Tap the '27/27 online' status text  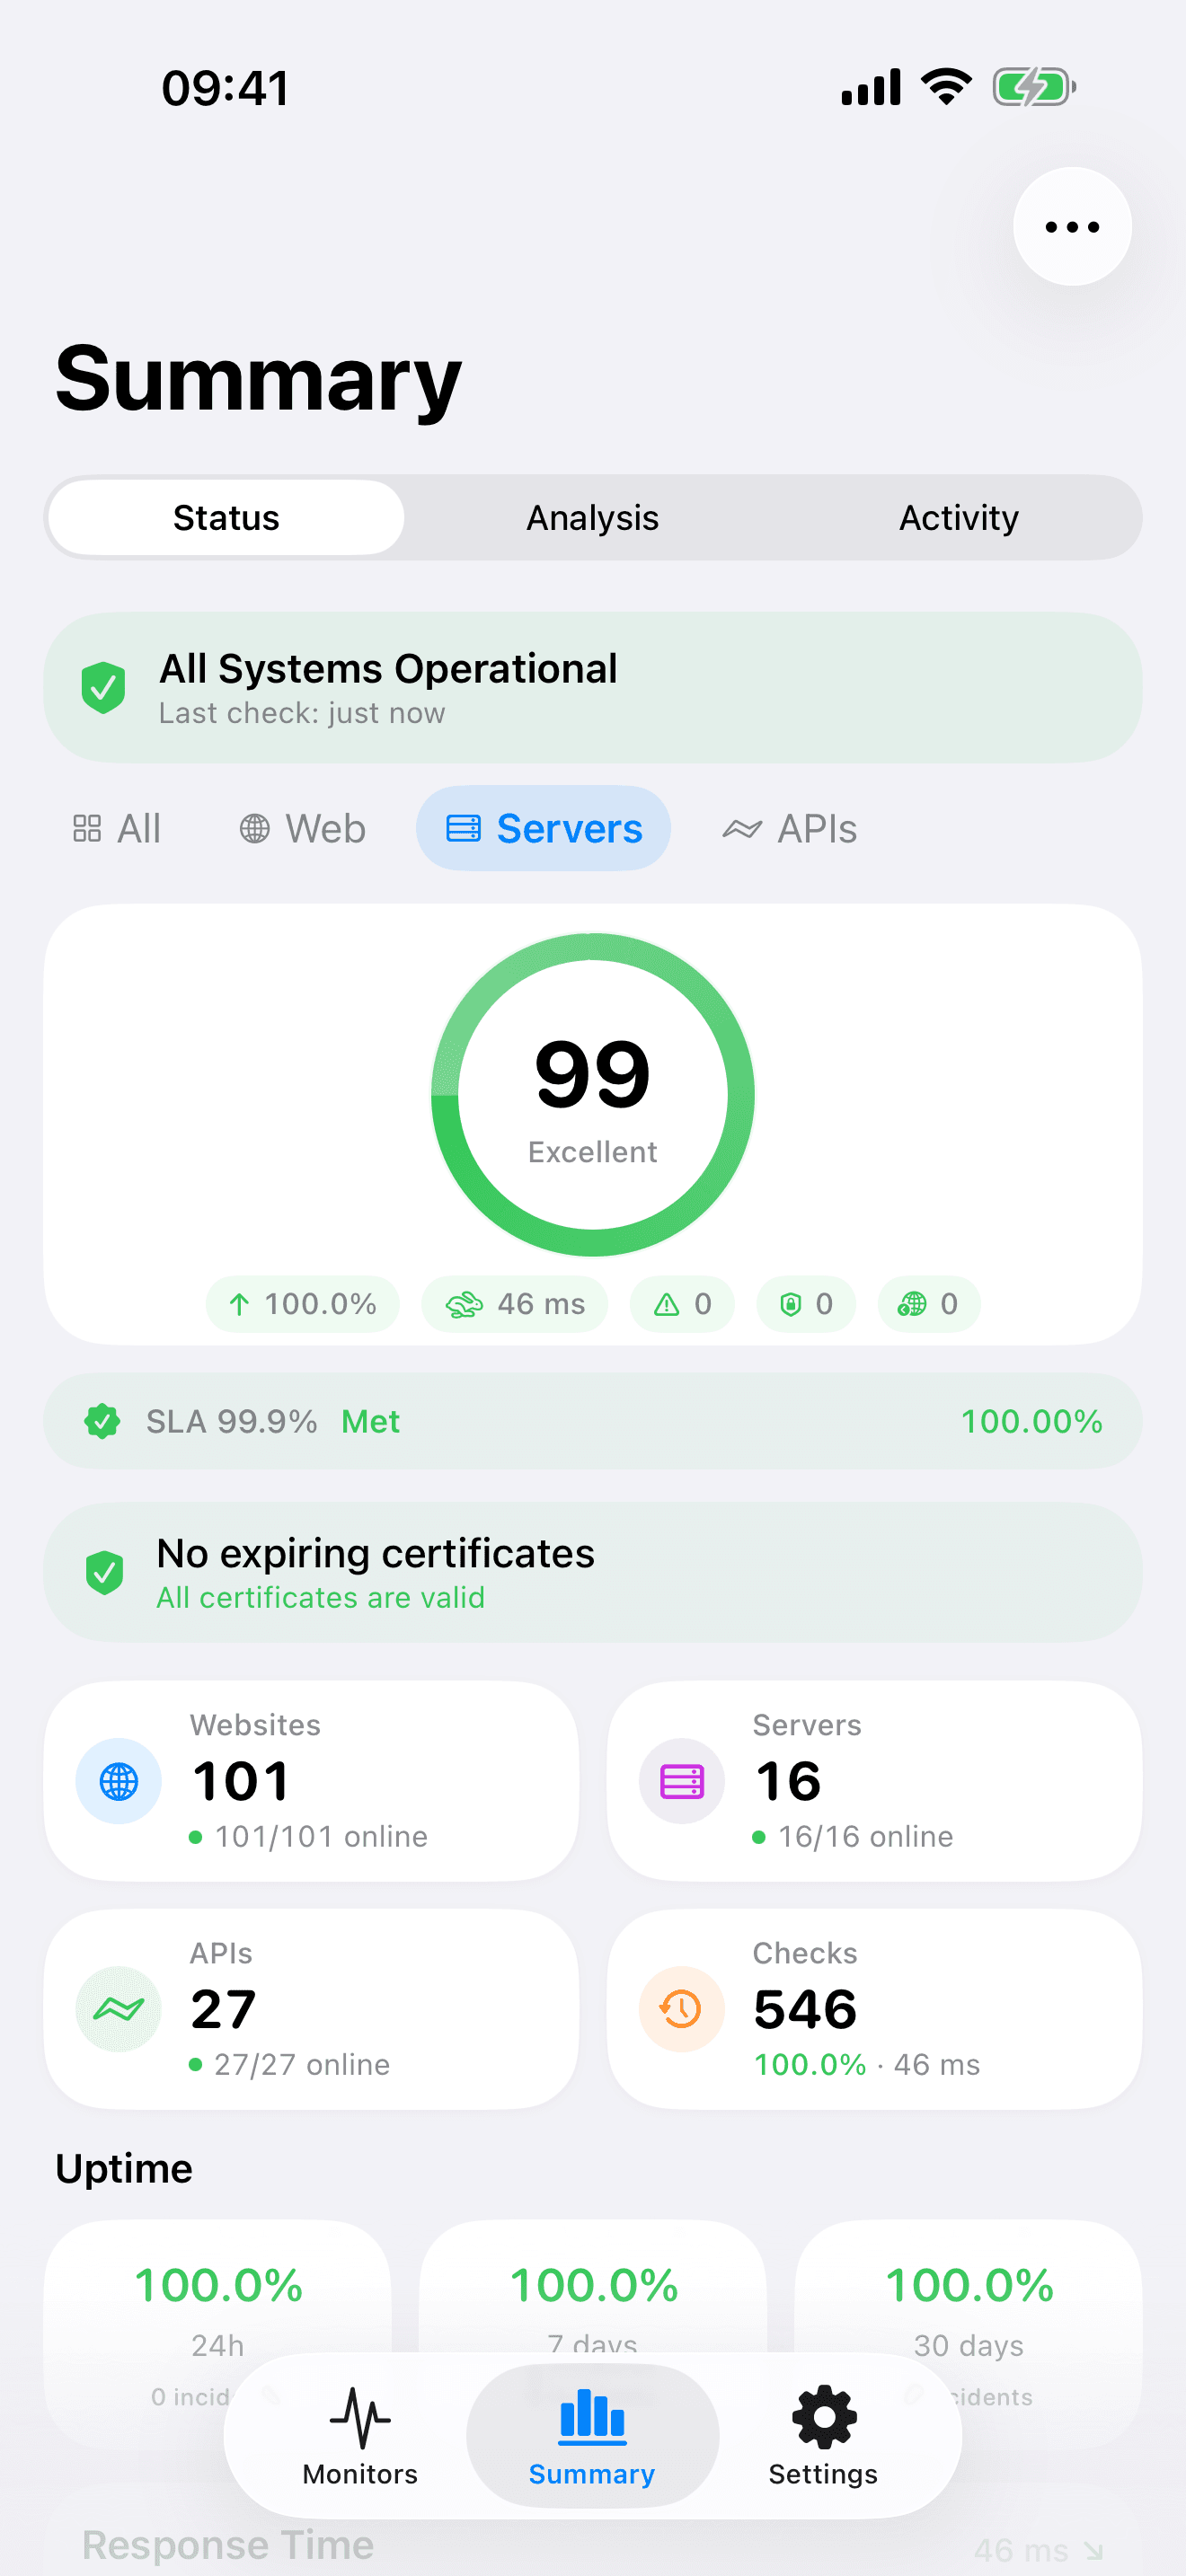click(302, 2064)
